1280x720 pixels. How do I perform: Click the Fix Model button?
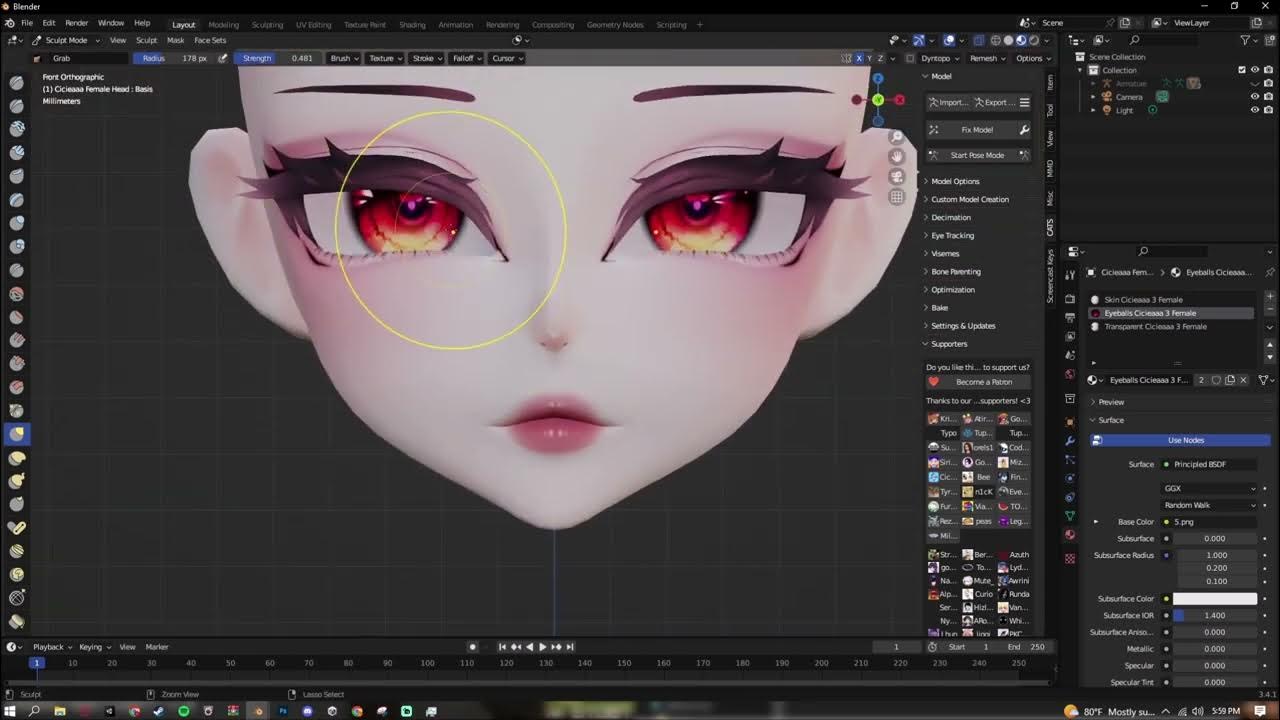coord(978,130)
